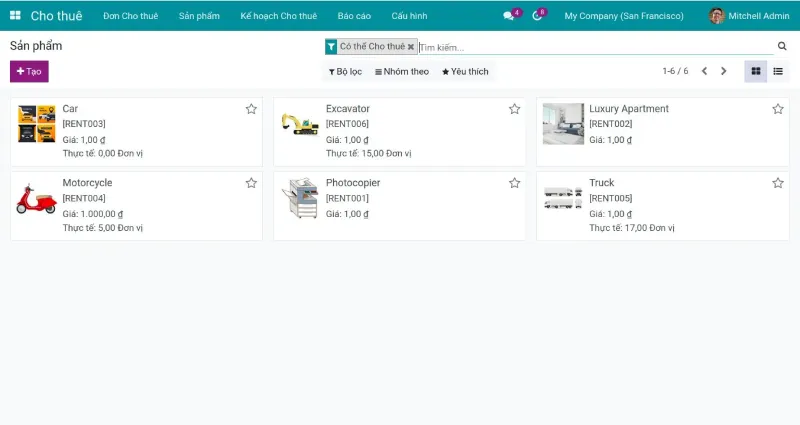Image resolution: width=800 pixels, height=425 pixels.
Task: Go to next page arrow
Action: (724, 71)
